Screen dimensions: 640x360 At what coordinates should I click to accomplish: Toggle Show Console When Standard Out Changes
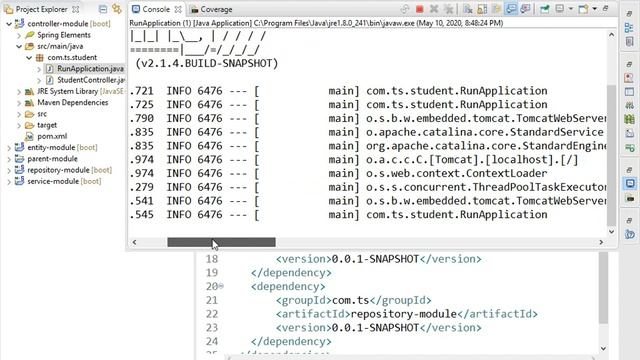pyautogui.click(x=511, y=9)
